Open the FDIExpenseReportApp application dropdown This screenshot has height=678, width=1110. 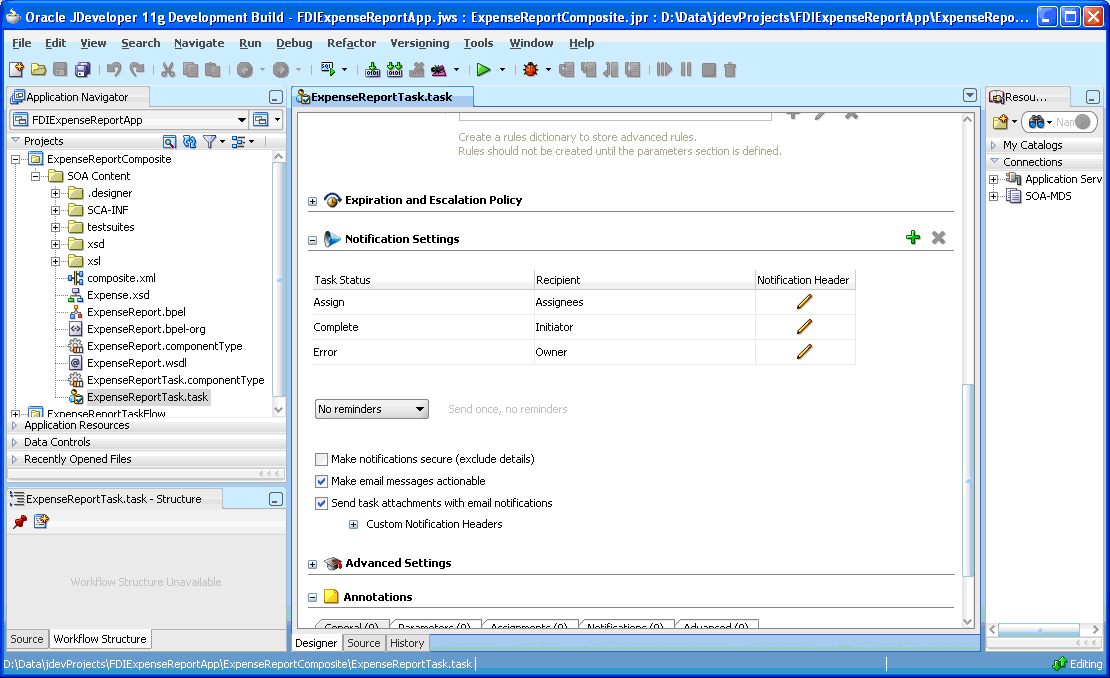pyautogui.click(x=129, y=120)
